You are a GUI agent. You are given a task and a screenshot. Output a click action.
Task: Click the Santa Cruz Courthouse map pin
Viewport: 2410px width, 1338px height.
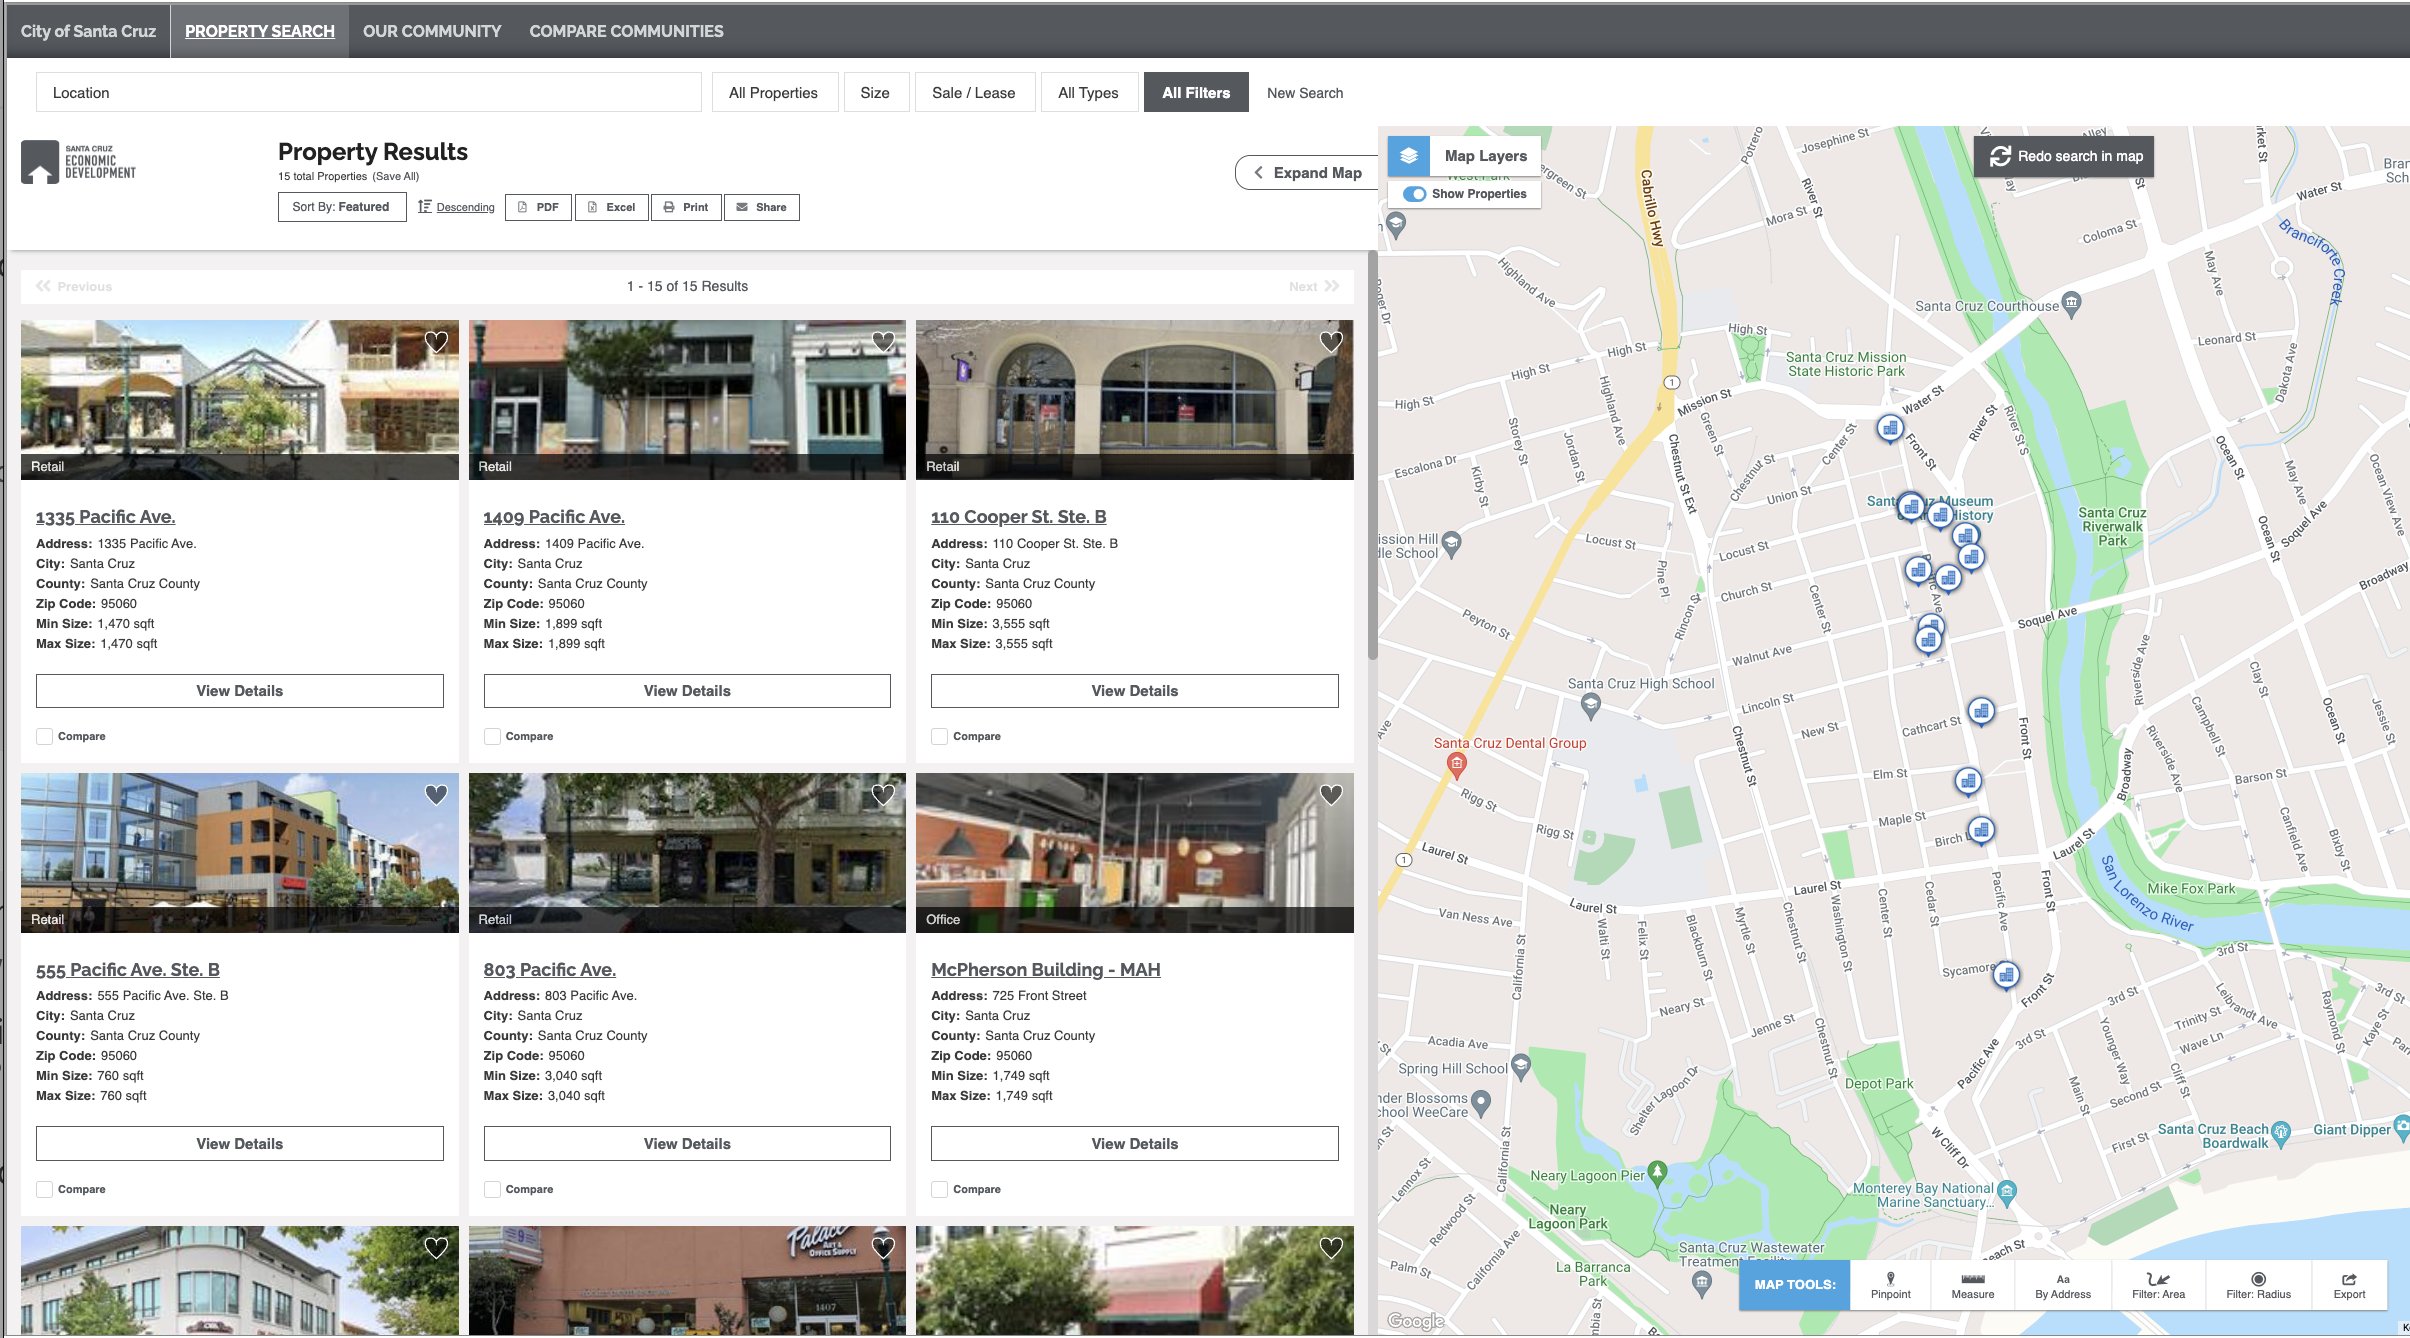click(2072, 303)
